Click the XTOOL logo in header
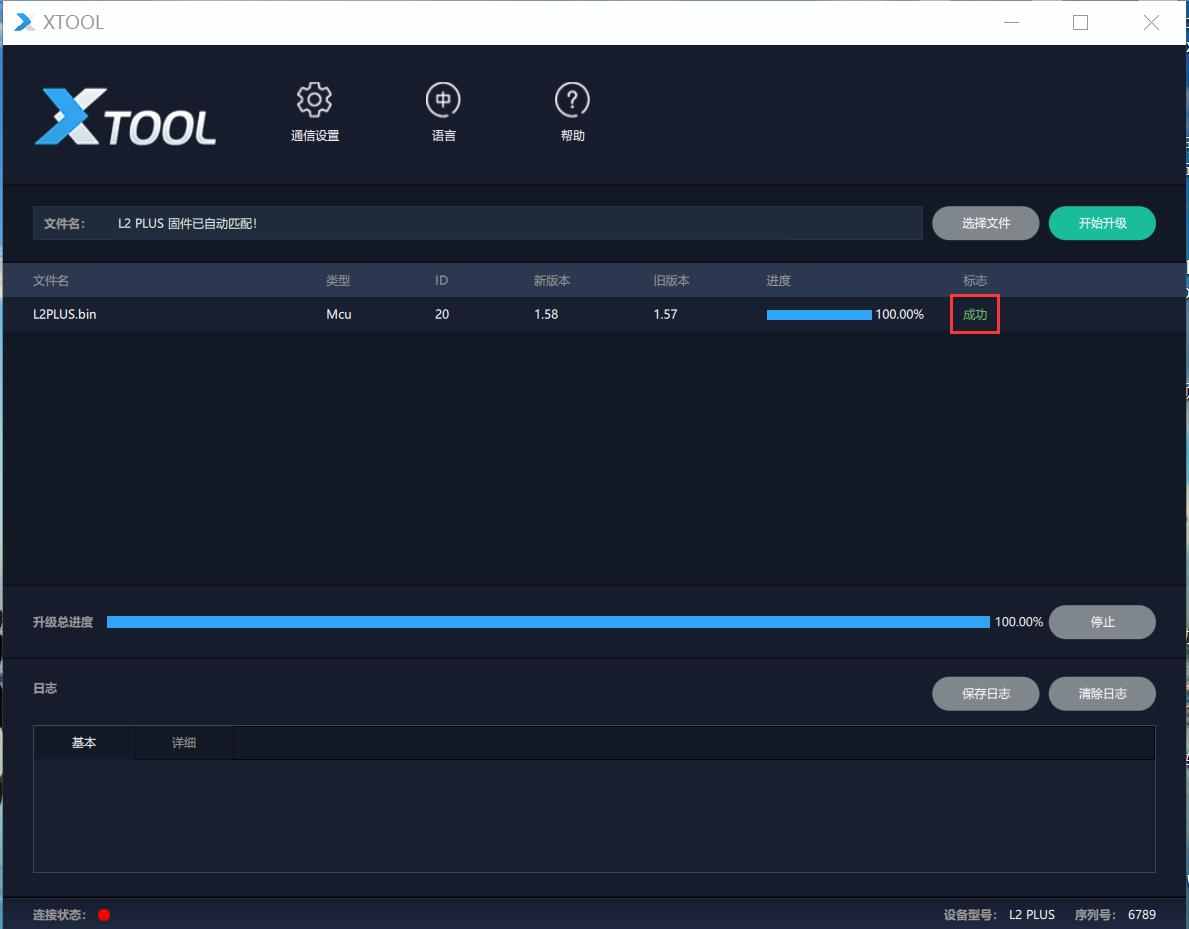This screenshot has height=929, width=1189. pos(126,117)
